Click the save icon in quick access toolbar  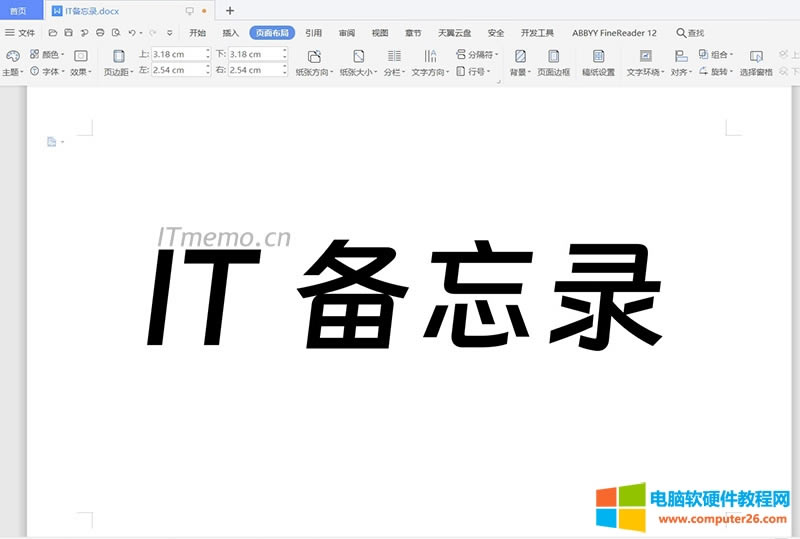coord(68,33)
